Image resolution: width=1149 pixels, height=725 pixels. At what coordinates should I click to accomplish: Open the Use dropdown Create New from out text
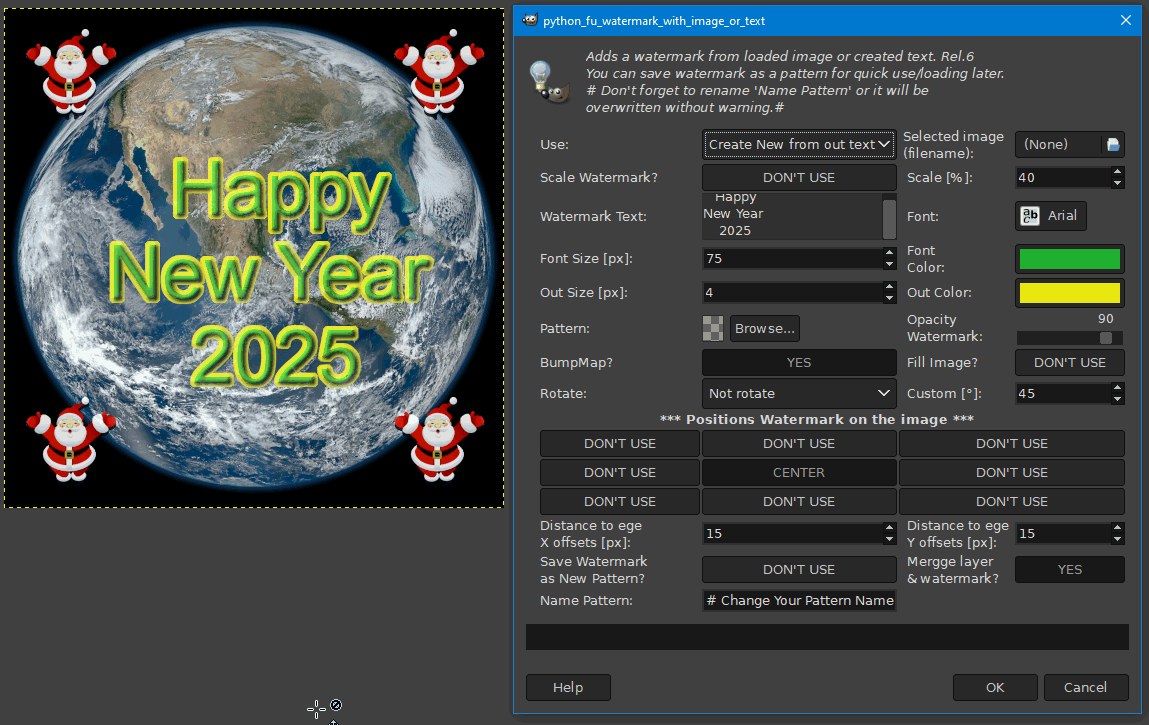[799, 144]
